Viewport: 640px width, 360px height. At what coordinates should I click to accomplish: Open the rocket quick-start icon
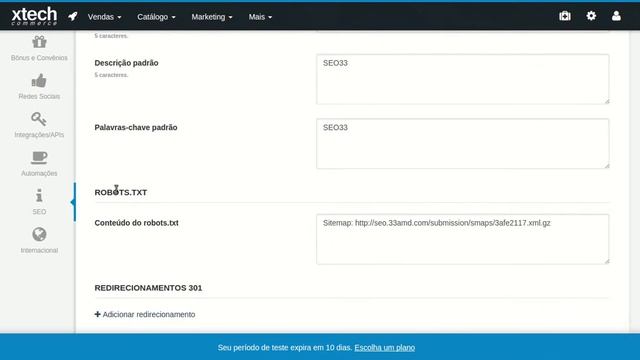[x=73, y=16]
